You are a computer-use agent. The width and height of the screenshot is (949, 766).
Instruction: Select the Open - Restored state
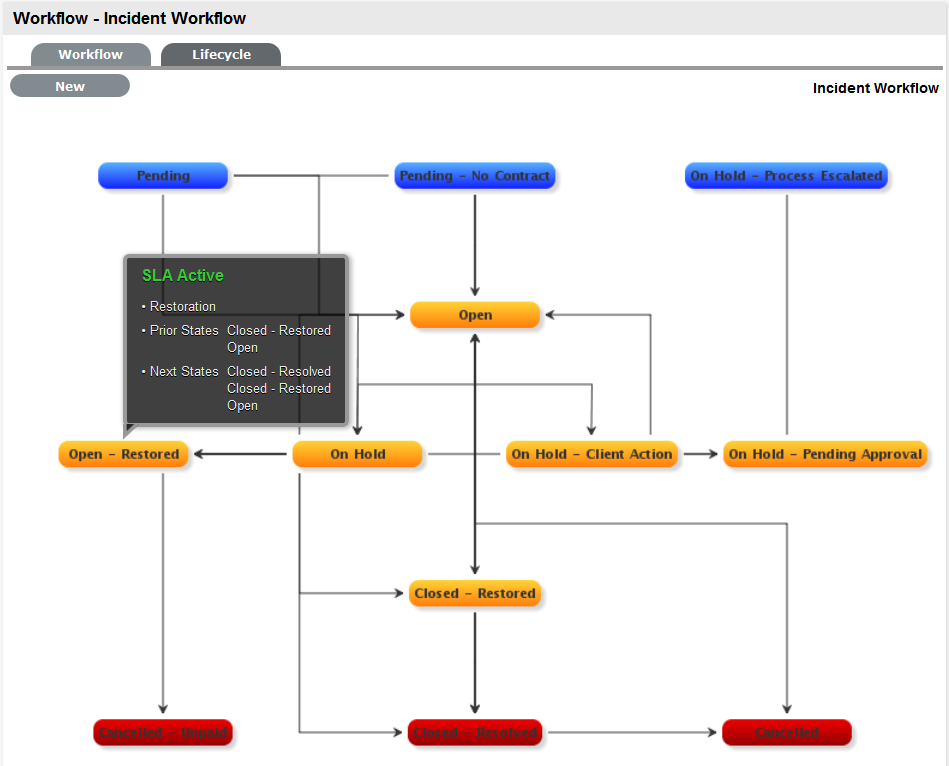pos(123,454)
